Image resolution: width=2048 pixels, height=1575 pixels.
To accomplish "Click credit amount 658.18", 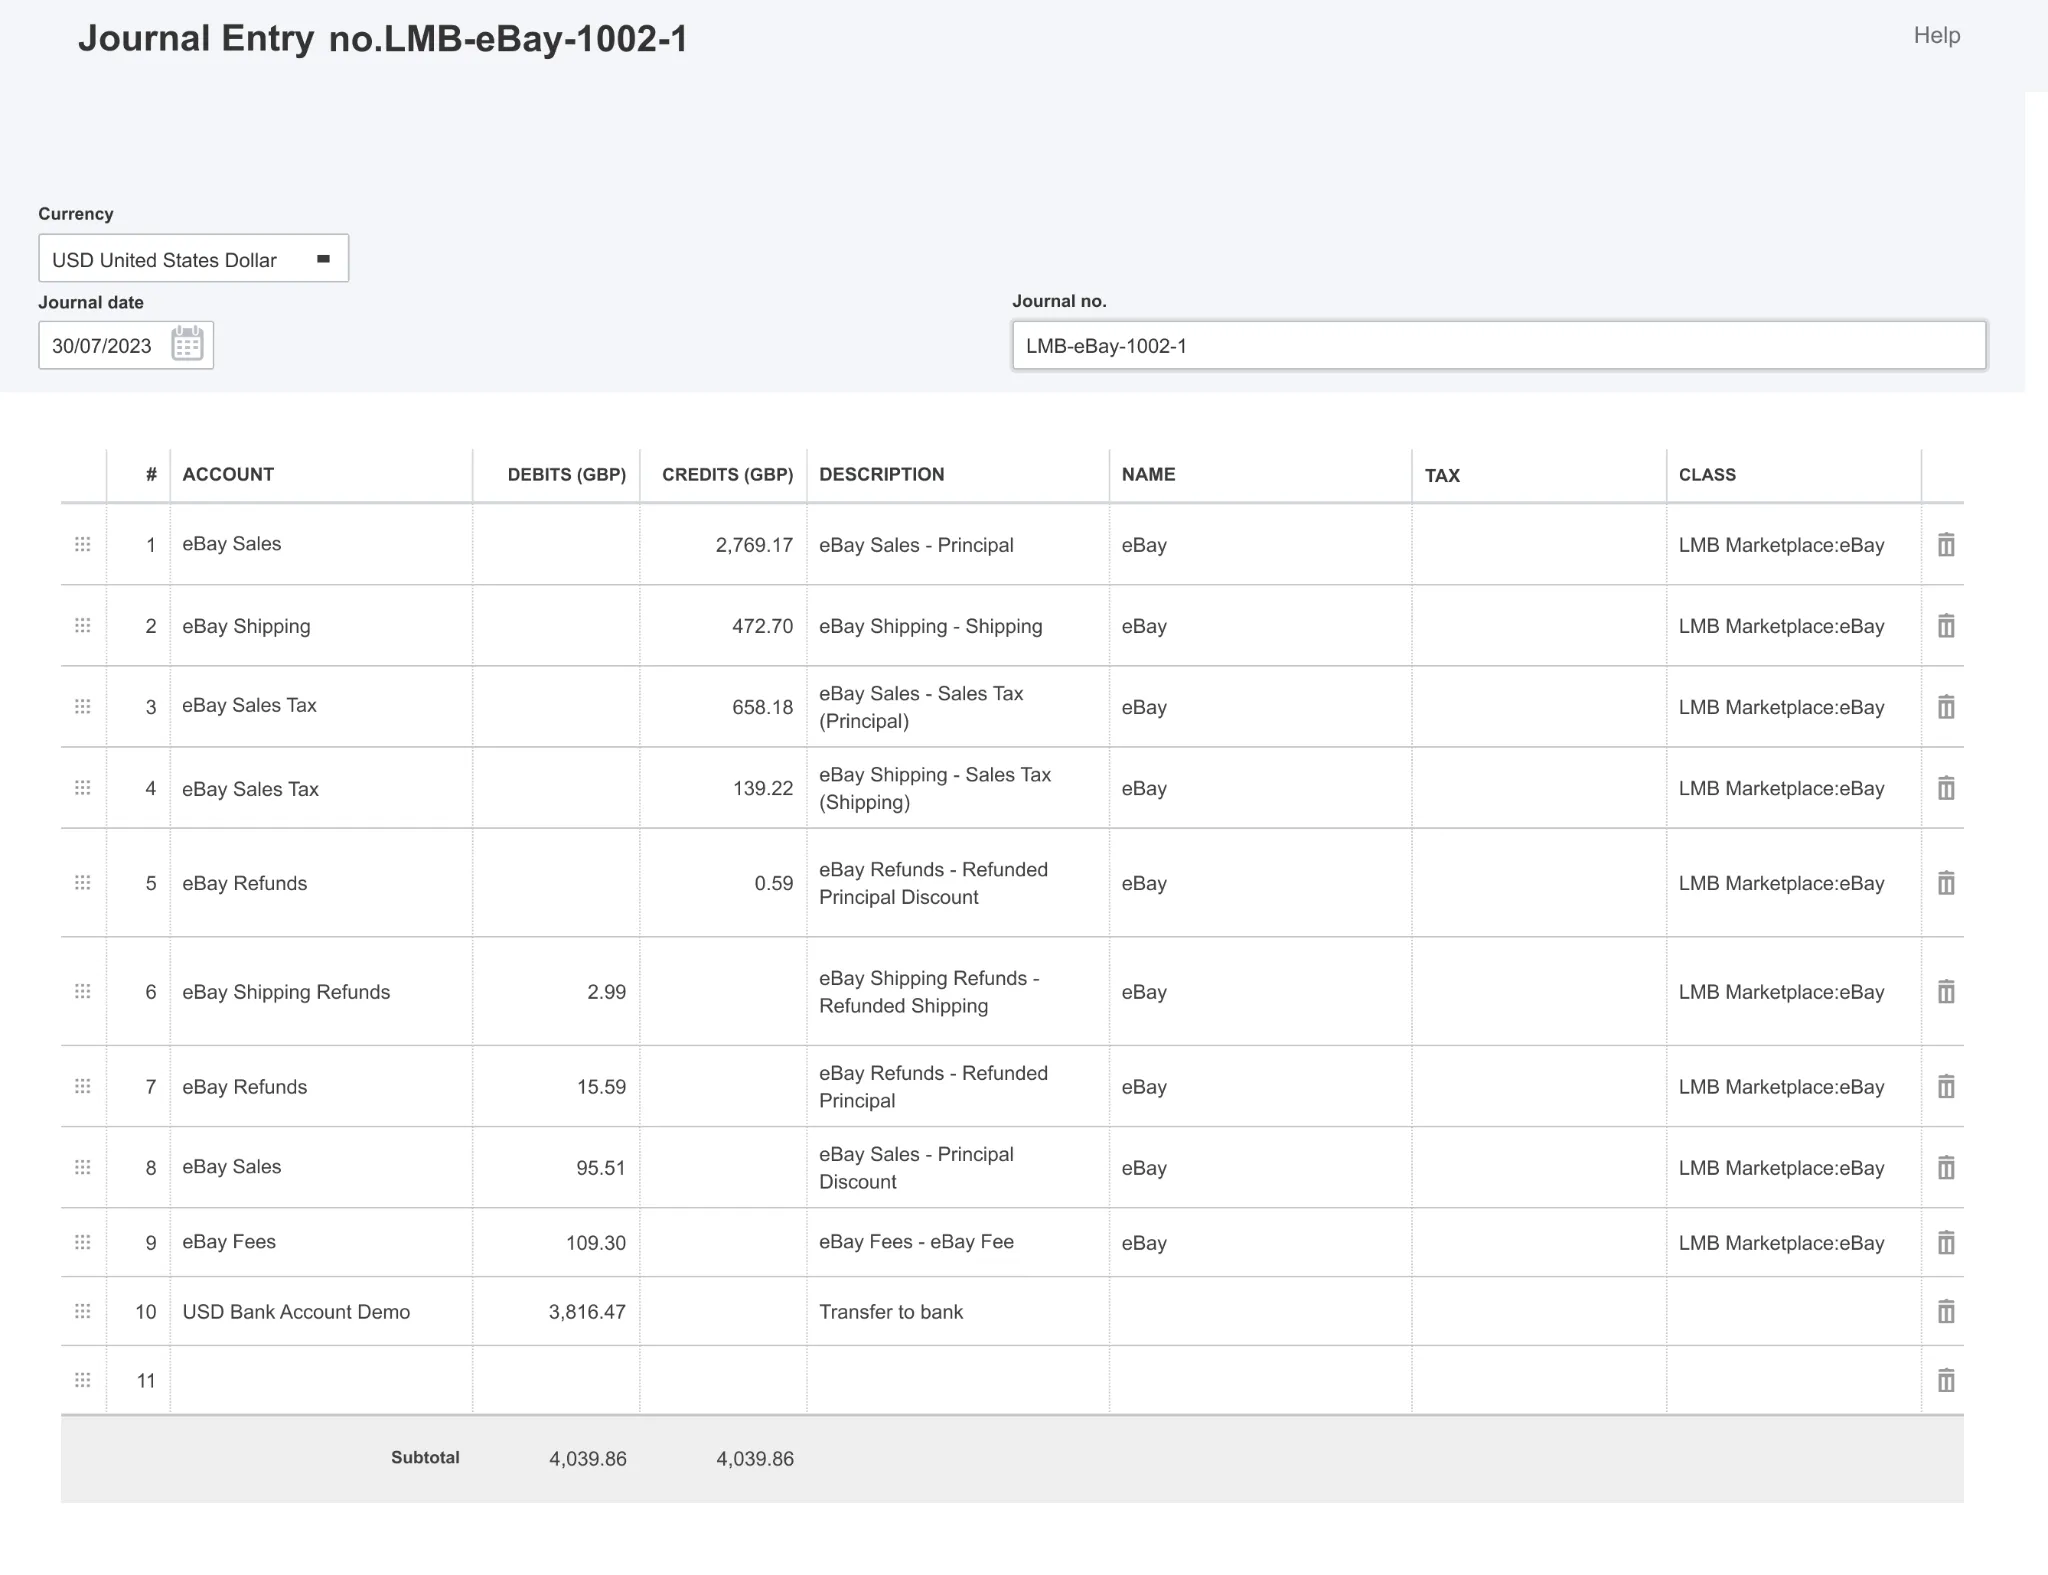I will [x=762, y=707].
